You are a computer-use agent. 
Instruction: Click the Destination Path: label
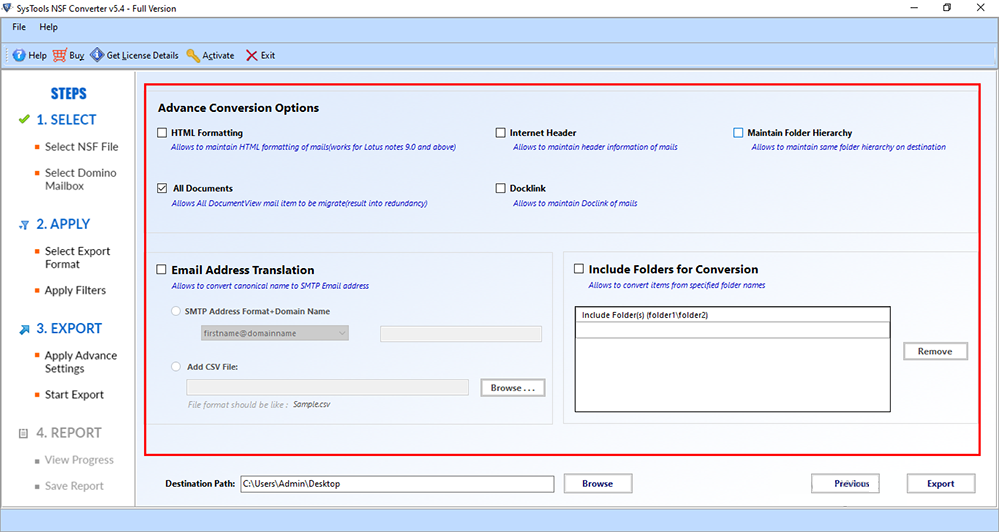(x=200, y=484)
